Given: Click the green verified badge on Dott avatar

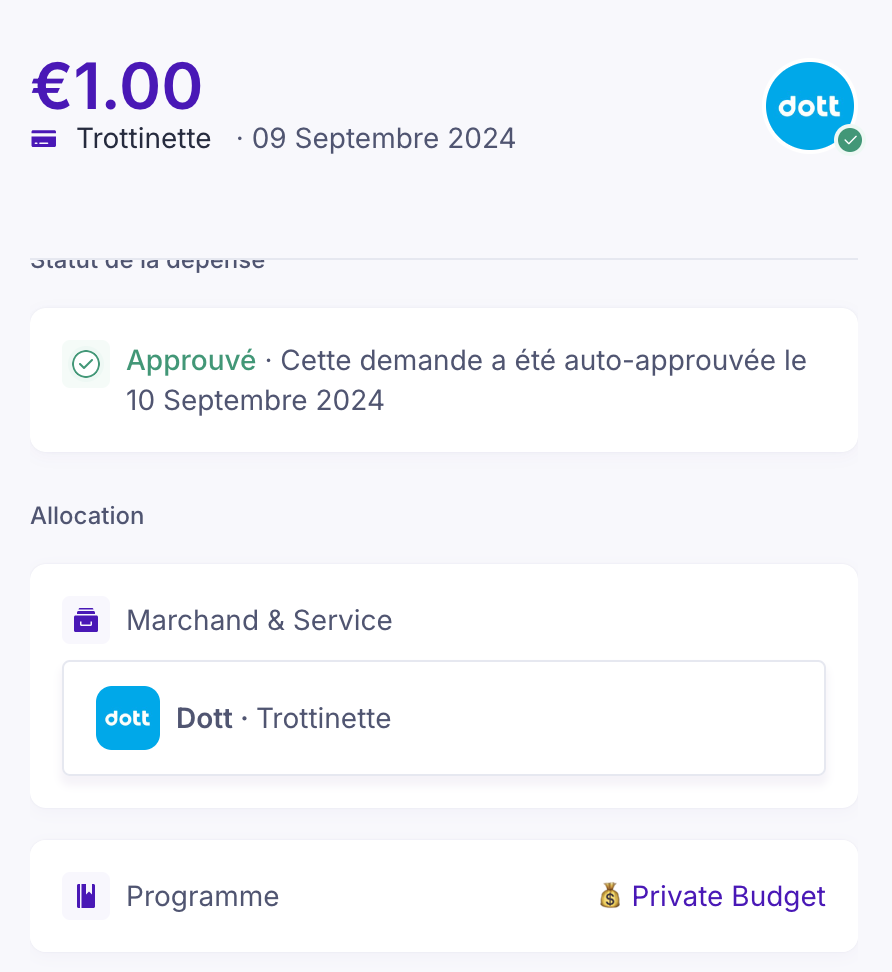Looking at the screenshot, I should coord(850,140).
